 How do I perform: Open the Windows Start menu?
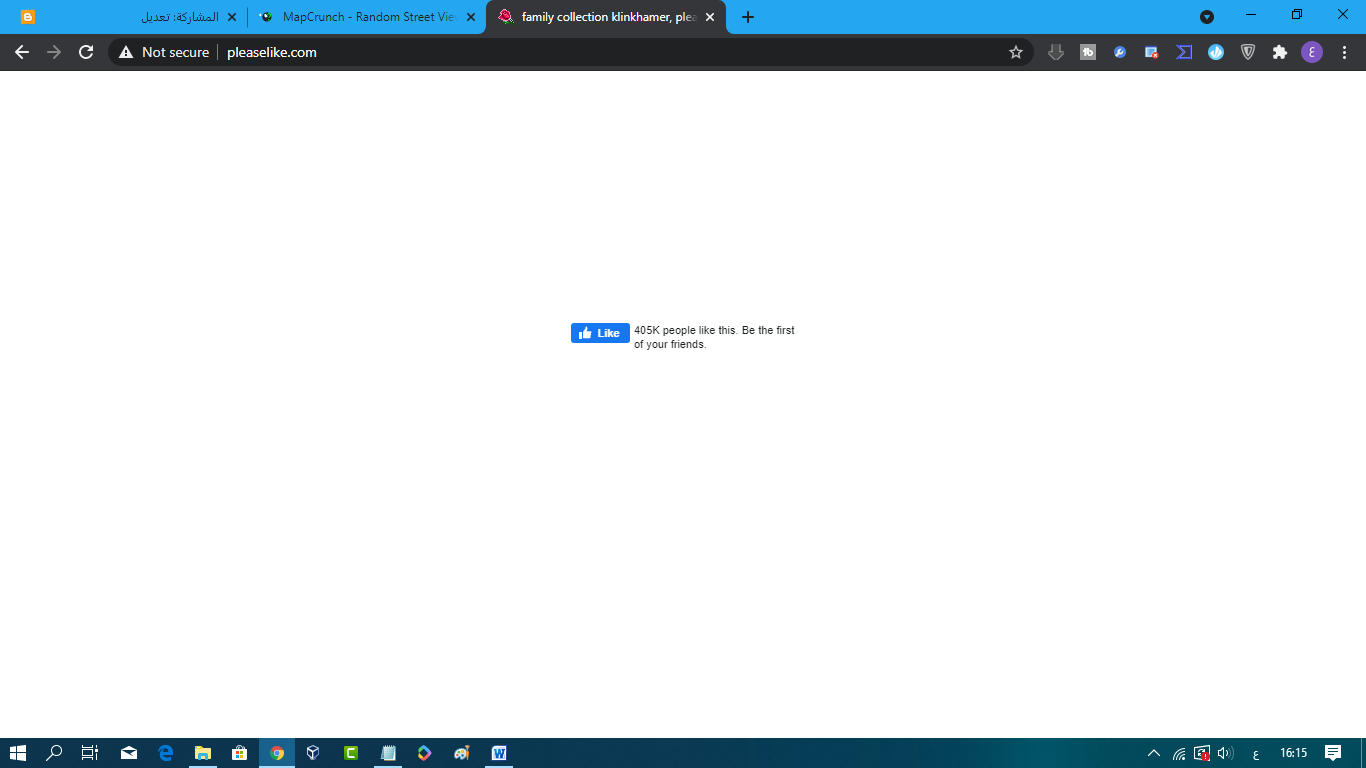18,753
